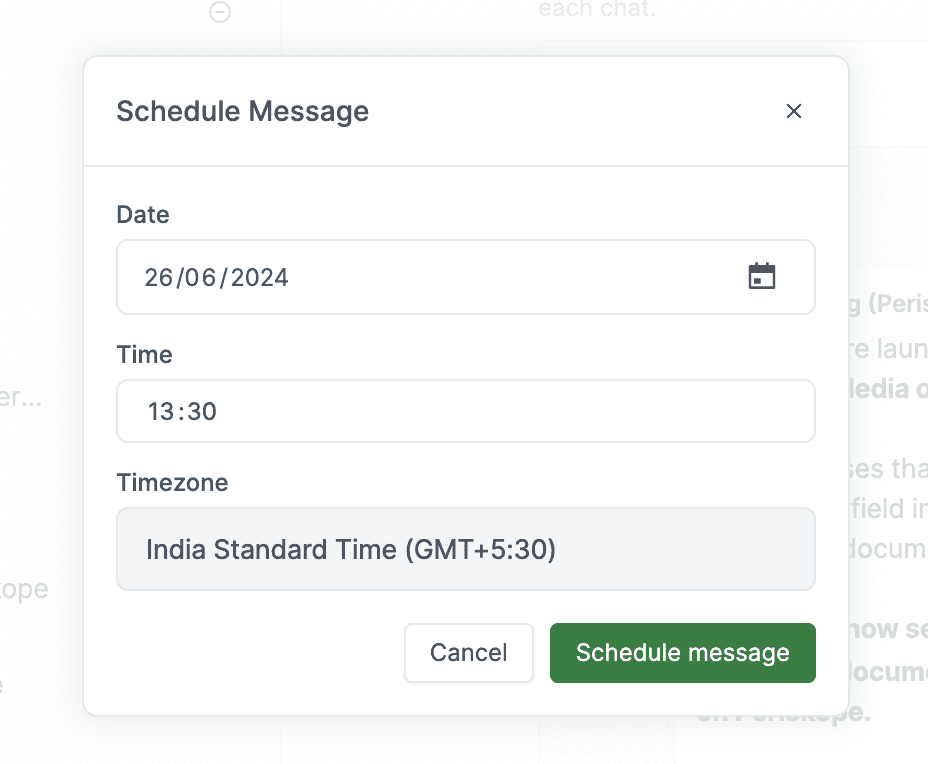Select the year 2024 in Date field

pyautogui.click(x=259, y=277)
